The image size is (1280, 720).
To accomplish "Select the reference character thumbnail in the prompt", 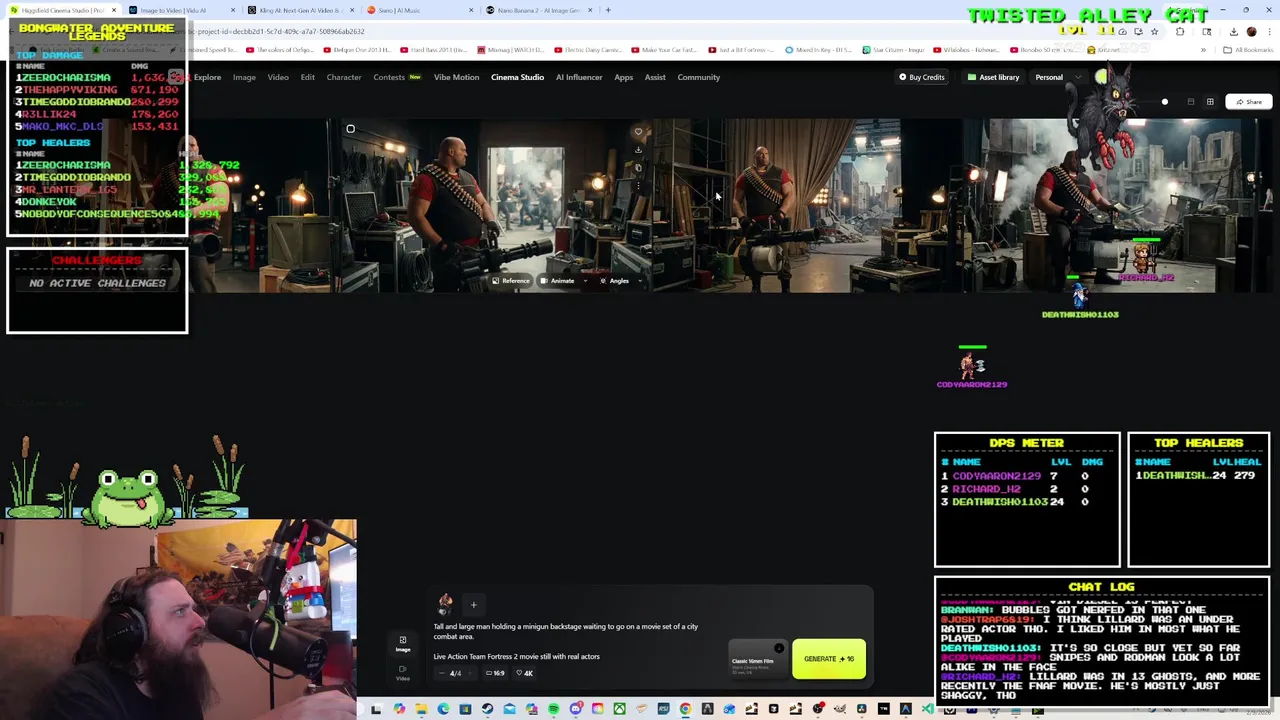I will 445,605.
